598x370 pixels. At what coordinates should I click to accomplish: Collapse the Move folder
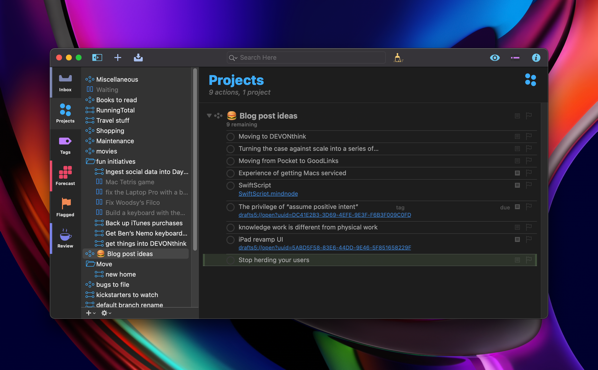point(90,264)
